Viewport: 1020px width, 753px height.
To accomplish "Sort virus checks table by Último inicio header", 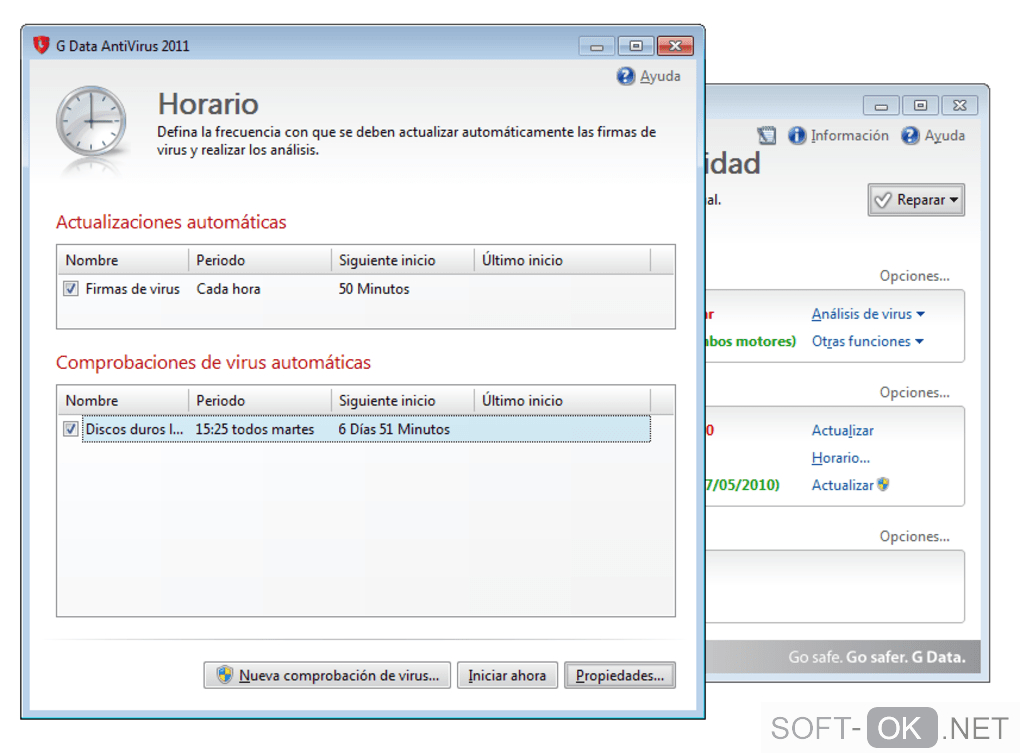I will [x=562, y=401].
